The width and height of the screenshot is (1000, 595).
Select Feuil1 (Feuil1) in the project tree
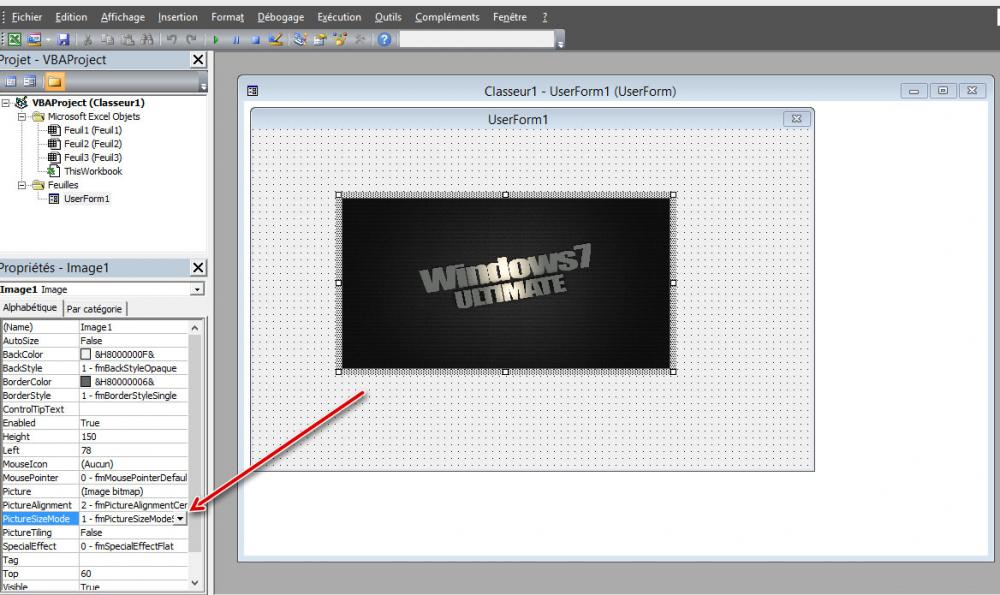[x=93, y=130]
